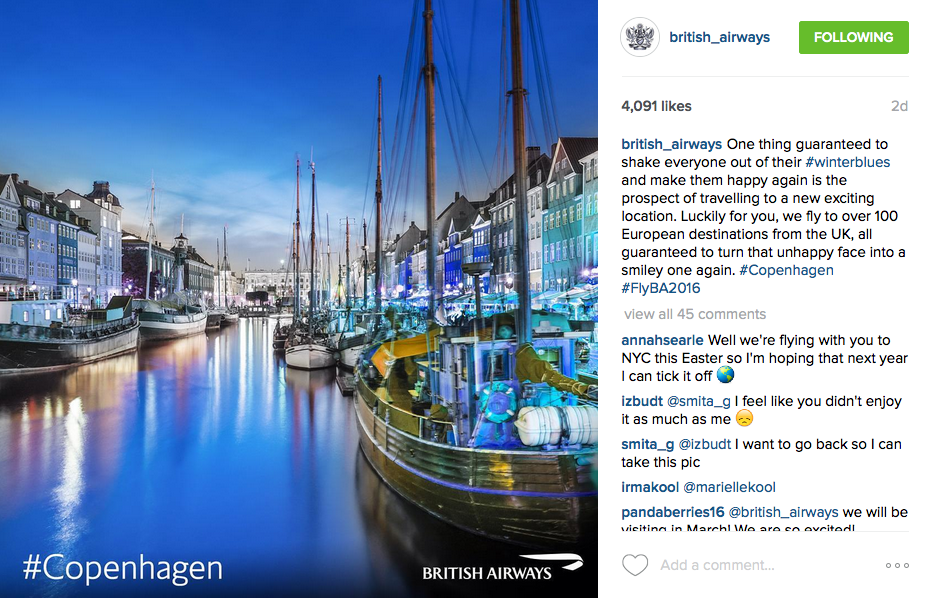
Task: Open the three-dot more options menu
Action: pos(897,565)
